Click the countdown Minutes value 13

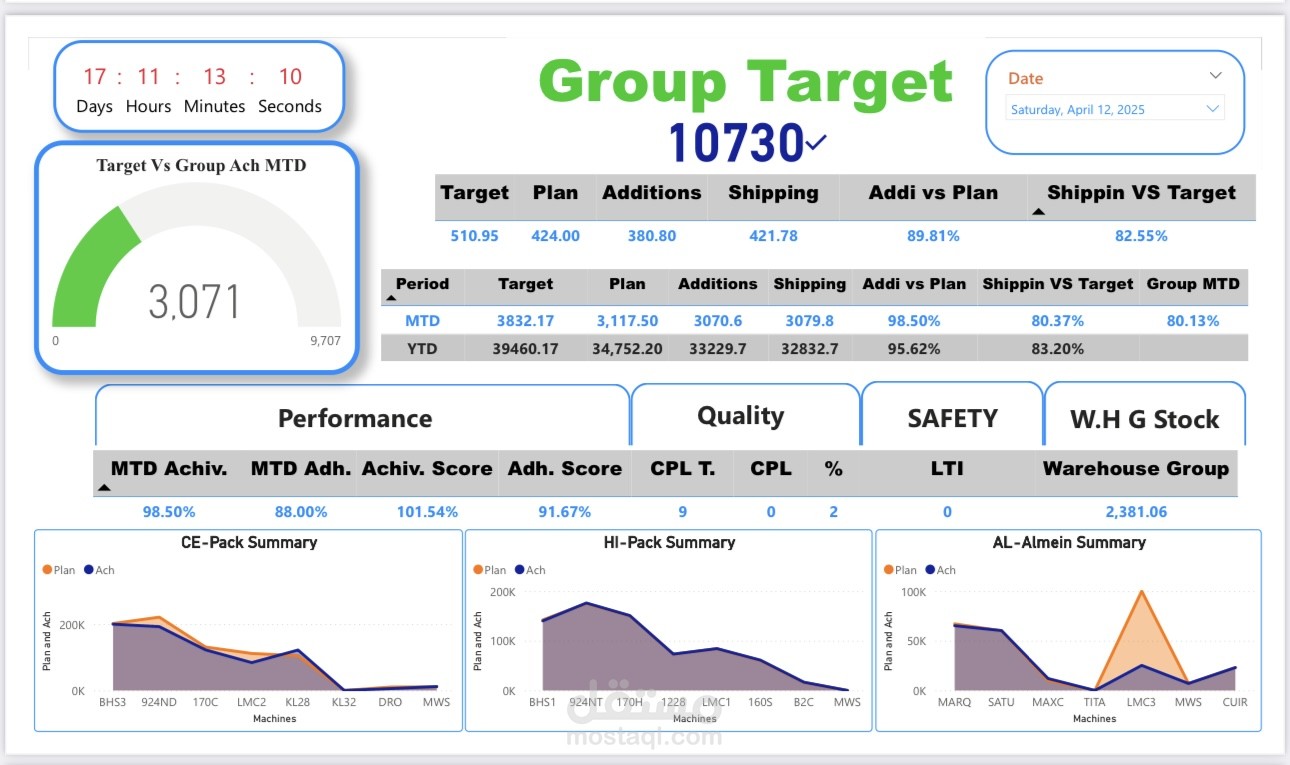(x=214, y=77)
